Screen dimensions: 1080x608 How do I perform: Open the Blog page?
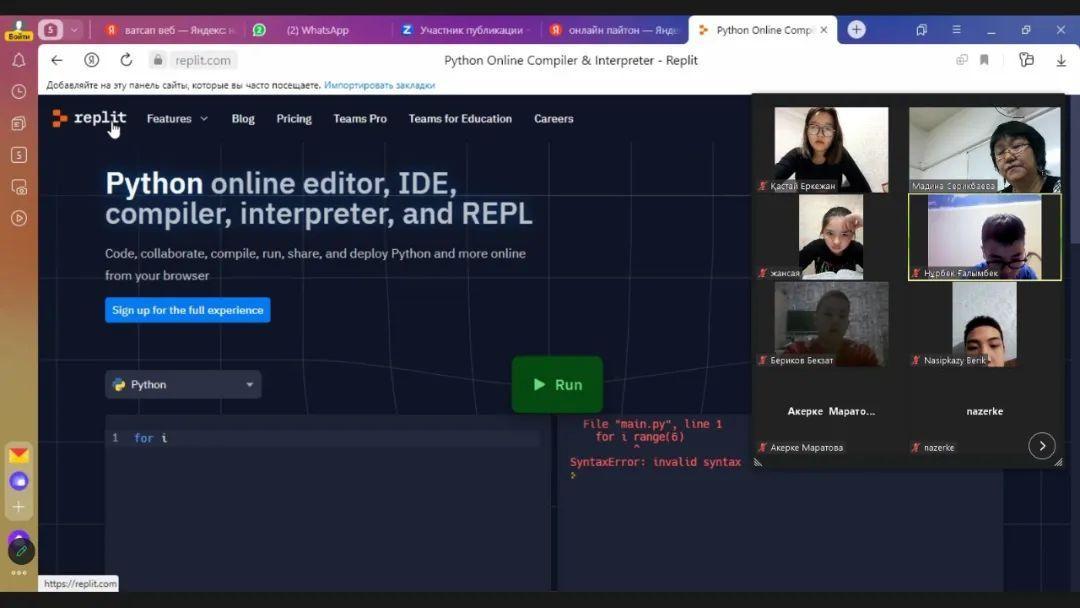tap(243, 118)
